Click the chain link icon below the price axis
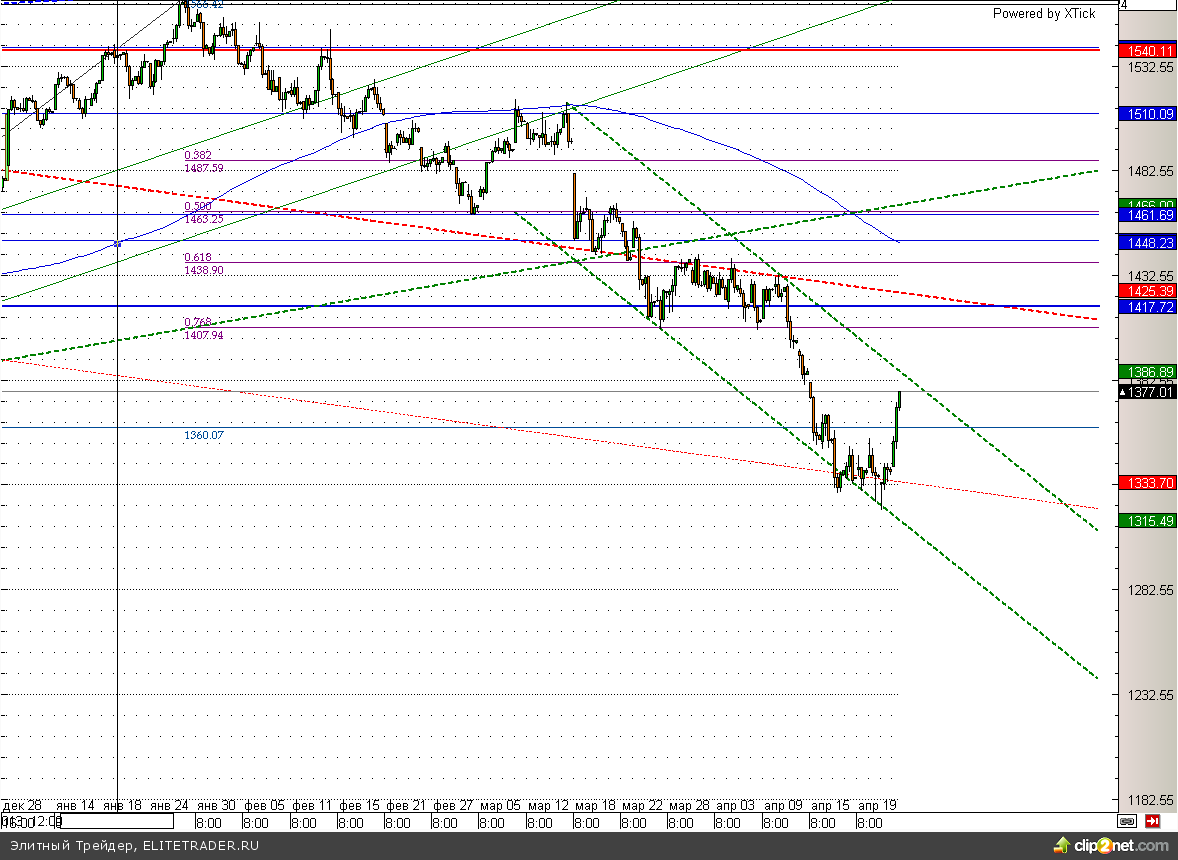 coord(1127,821)
